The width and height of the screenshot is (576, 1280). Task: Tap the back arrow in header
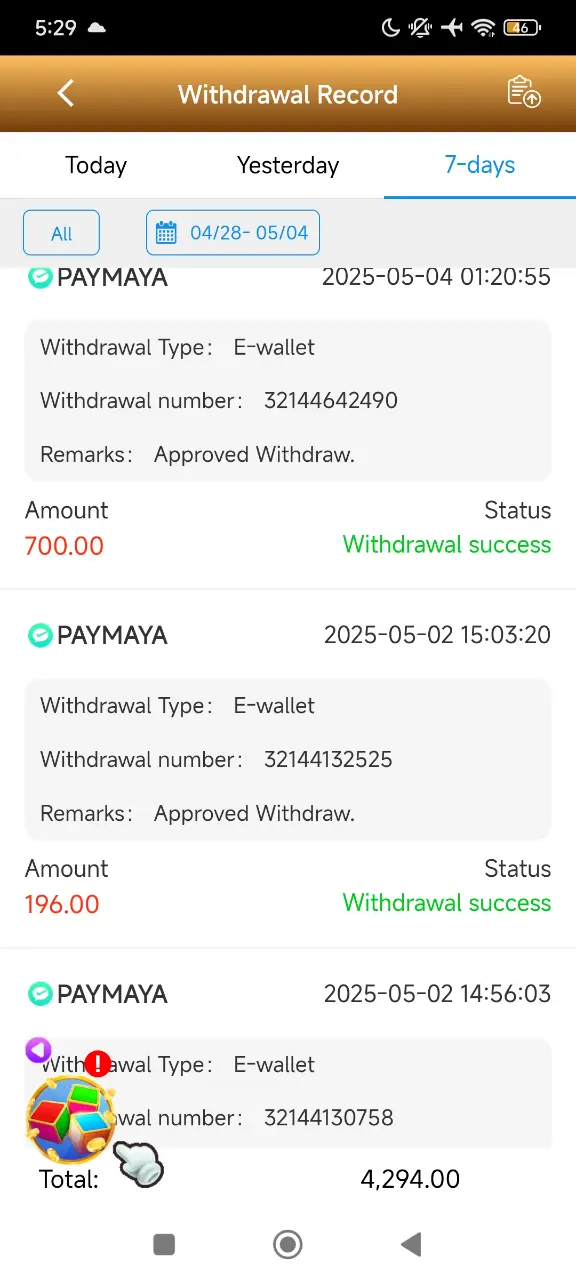[66, 93]
